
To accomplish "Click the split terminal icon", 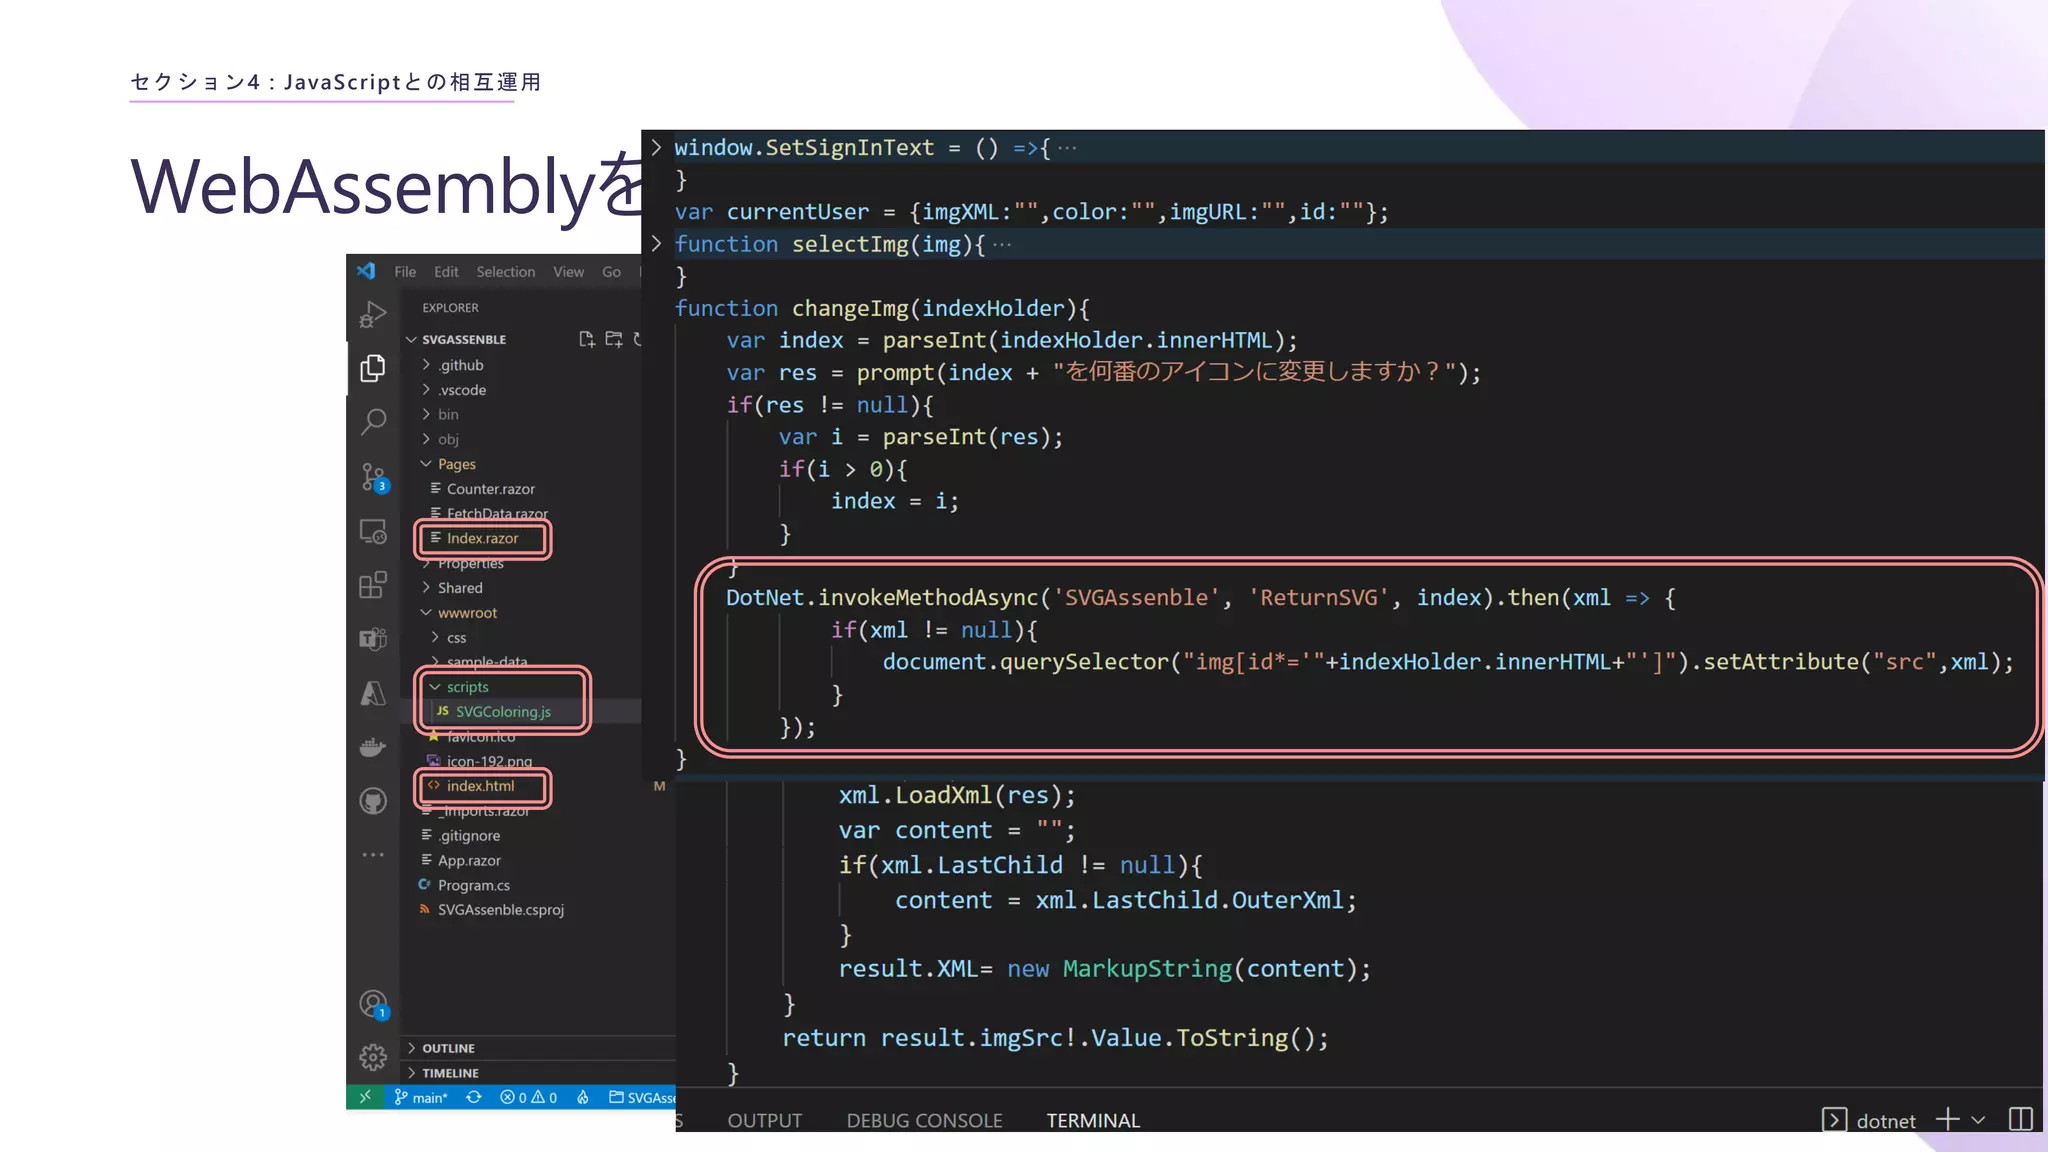I will [2020, 1119].
